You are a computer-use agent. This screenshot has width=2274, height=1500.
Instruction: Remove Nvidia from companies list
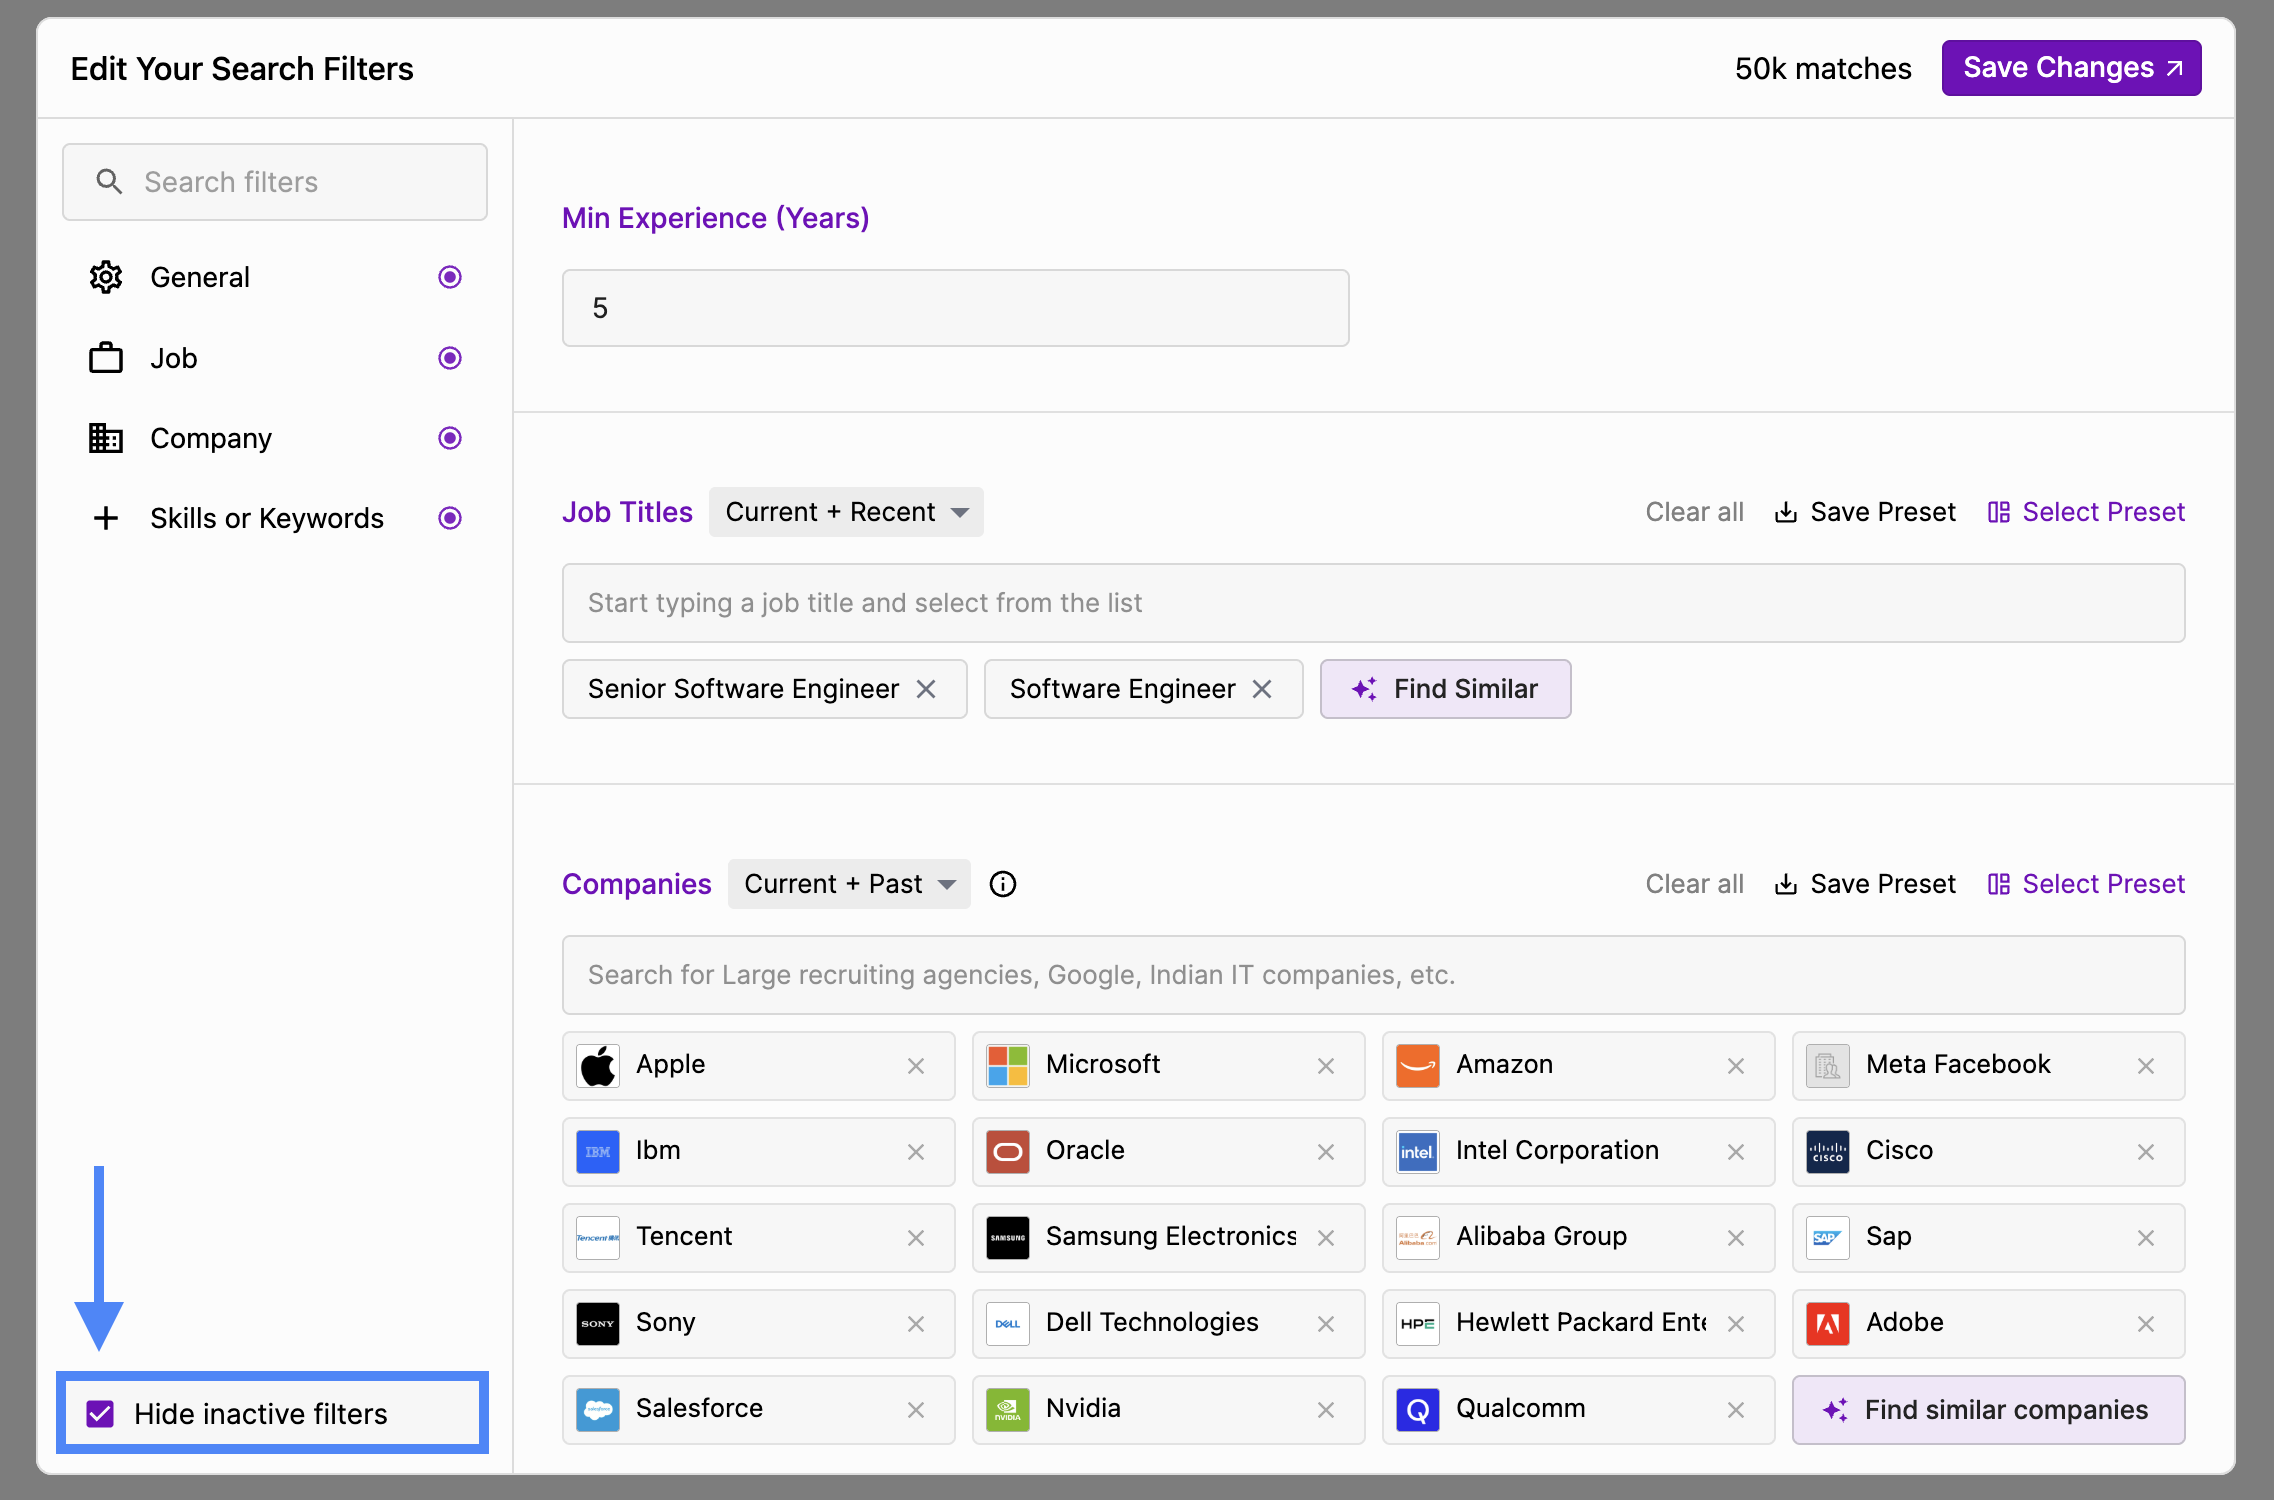pos(1325,1410)
